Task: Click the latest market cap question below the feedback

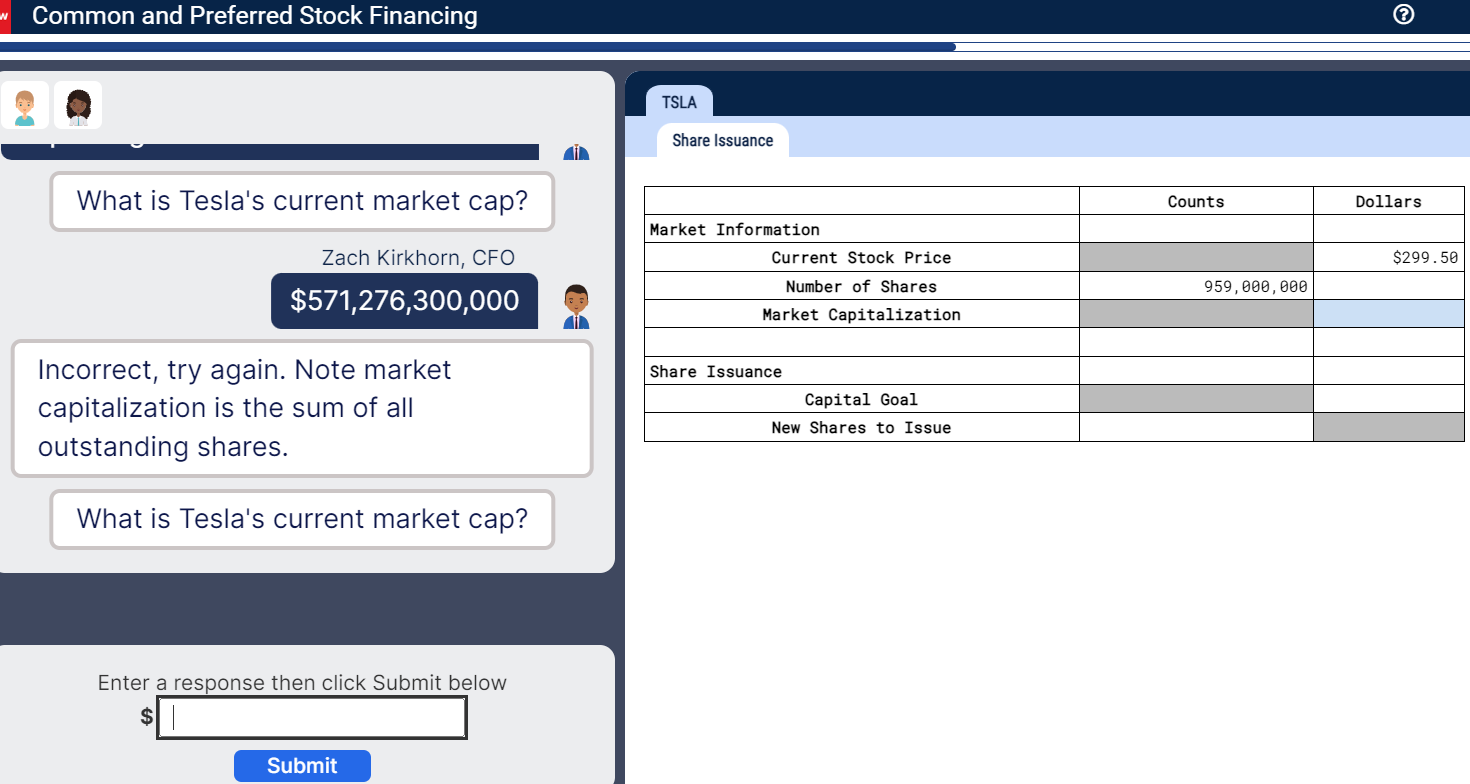Action: click(302, 519)
